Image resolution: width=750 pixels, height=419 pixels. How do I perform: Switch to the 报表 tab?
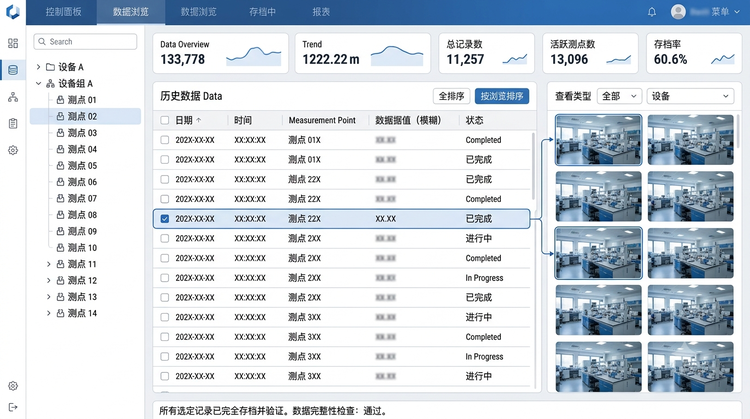coord(321,12)
